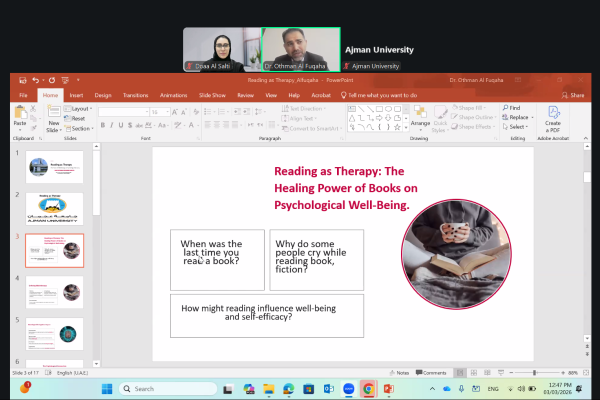Click the Save icon in the quick access toolbar

click(x=23, y=80)
